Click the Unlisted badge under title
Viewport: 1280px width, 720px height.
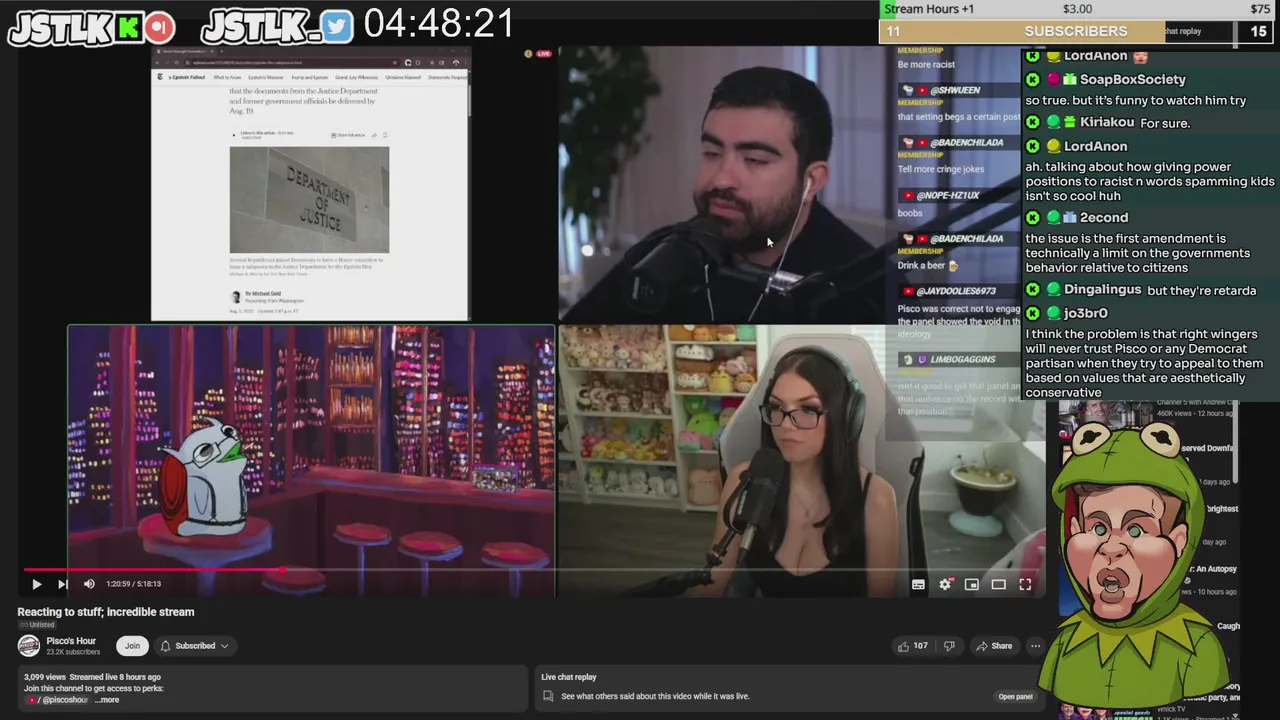[x=37, y=625]
